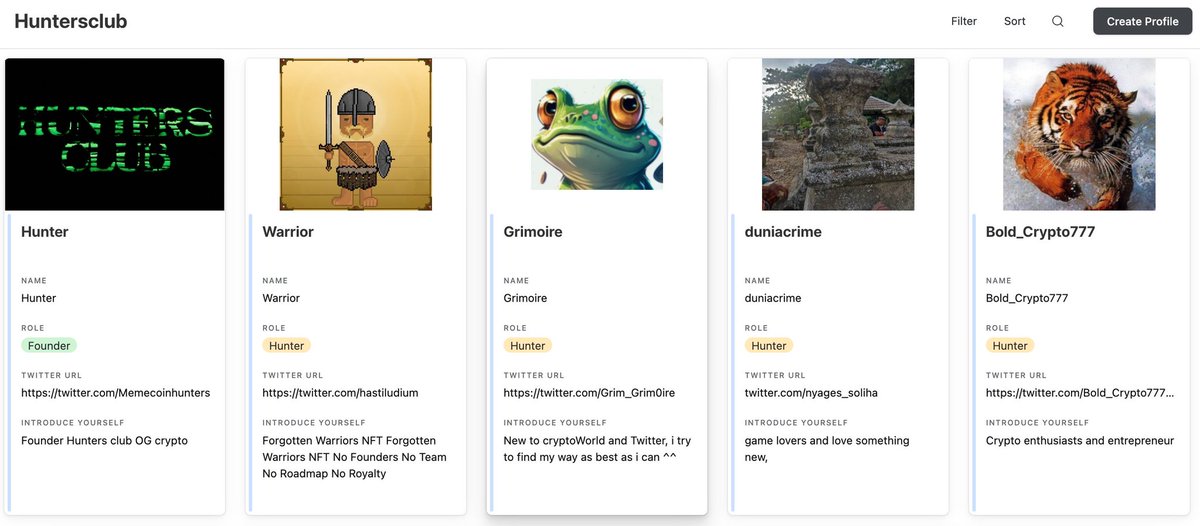Open the nyages_soliha Twitter link
Screen dimensions: 1200x526
click(811, 393)
